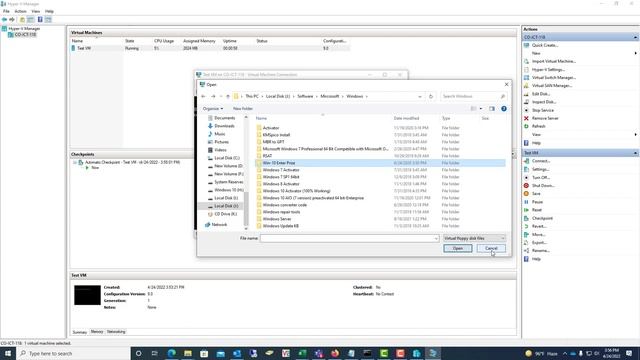
Task: Click the Cancel button in dialog
Action: tap(491, 248)
